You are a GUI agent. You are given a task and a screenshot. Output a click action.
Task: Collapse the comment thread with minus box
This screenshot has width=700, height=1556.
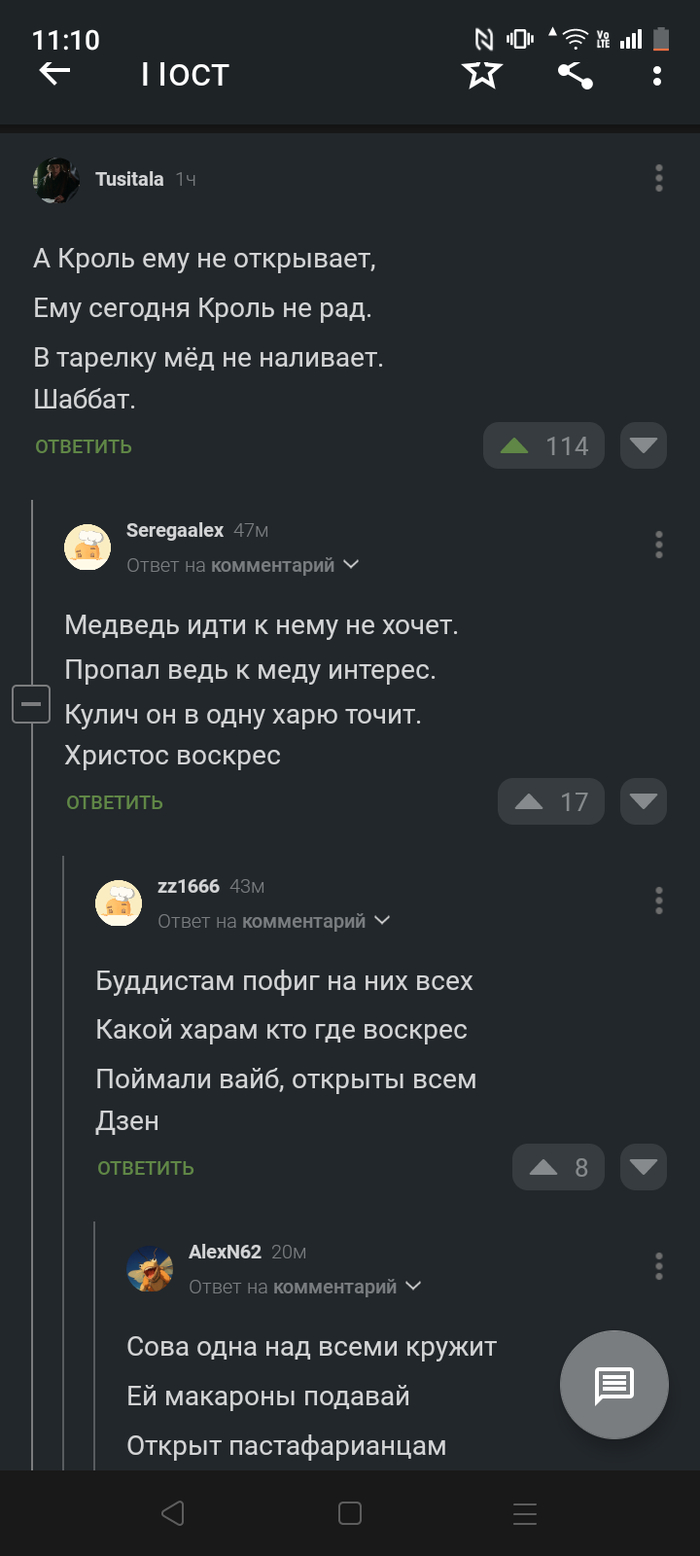click(x=31, y=705)
